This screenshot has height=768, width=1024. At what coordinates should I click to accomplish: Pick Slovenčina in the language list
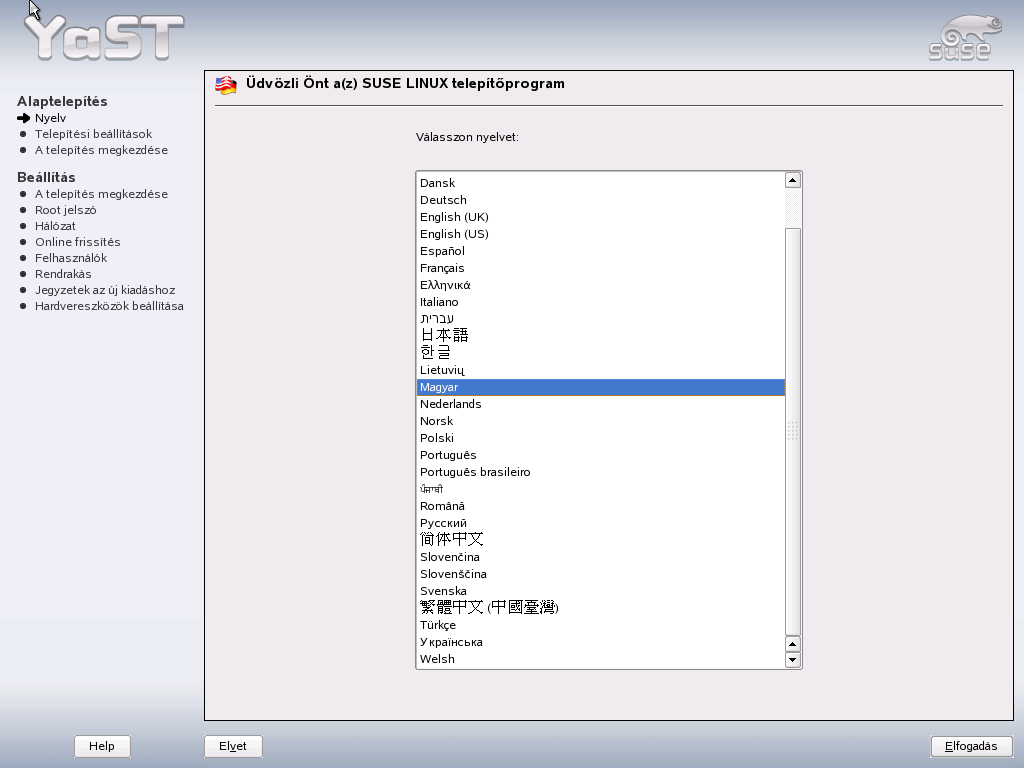tap(601, 557)
